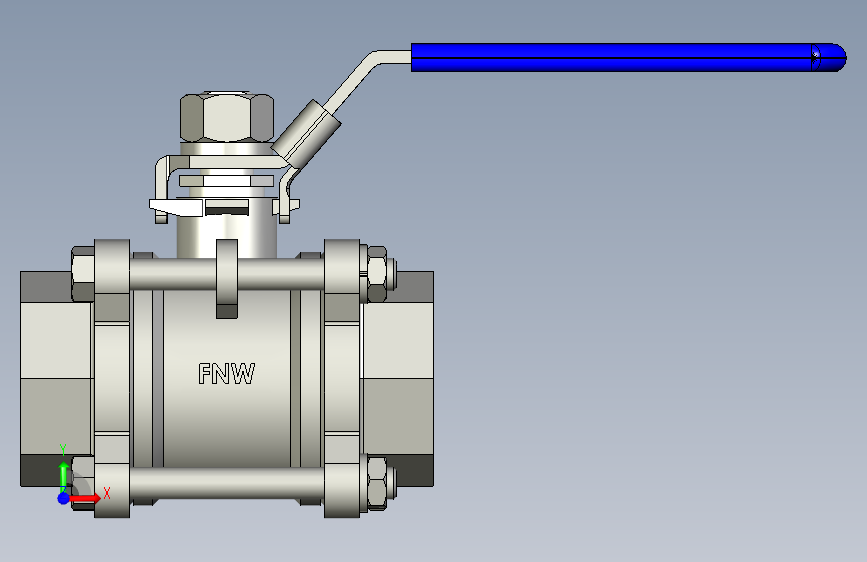
Task: Select the upper-right tie bolt hex nut
Action: pyautogui.click(x=377, y=274)
